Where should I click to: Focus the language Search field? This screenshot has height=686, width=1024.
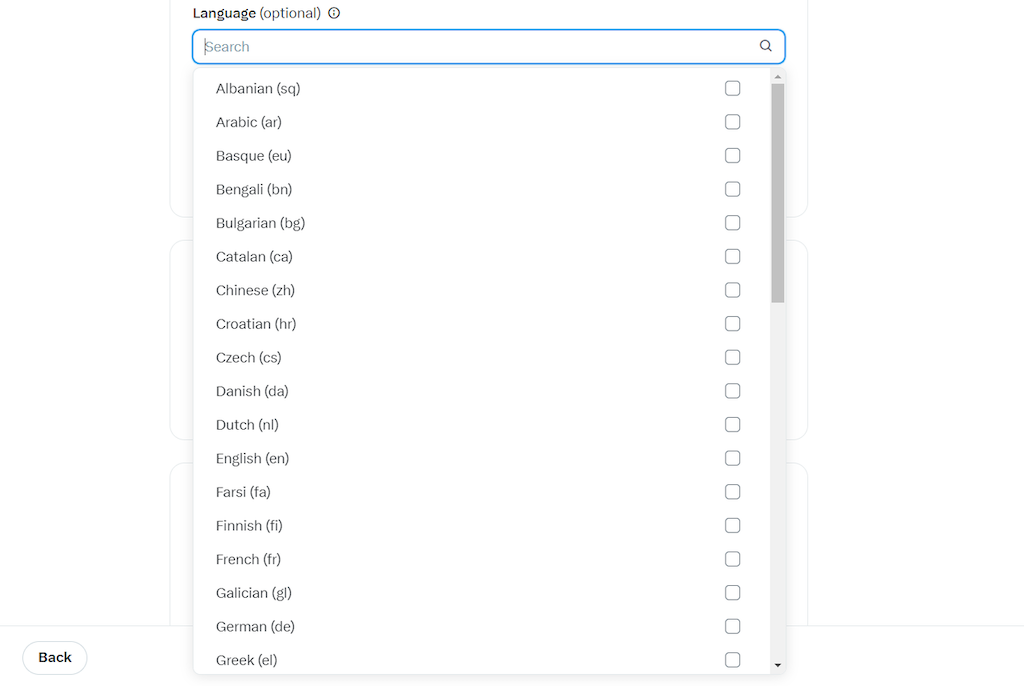point(488,46)
